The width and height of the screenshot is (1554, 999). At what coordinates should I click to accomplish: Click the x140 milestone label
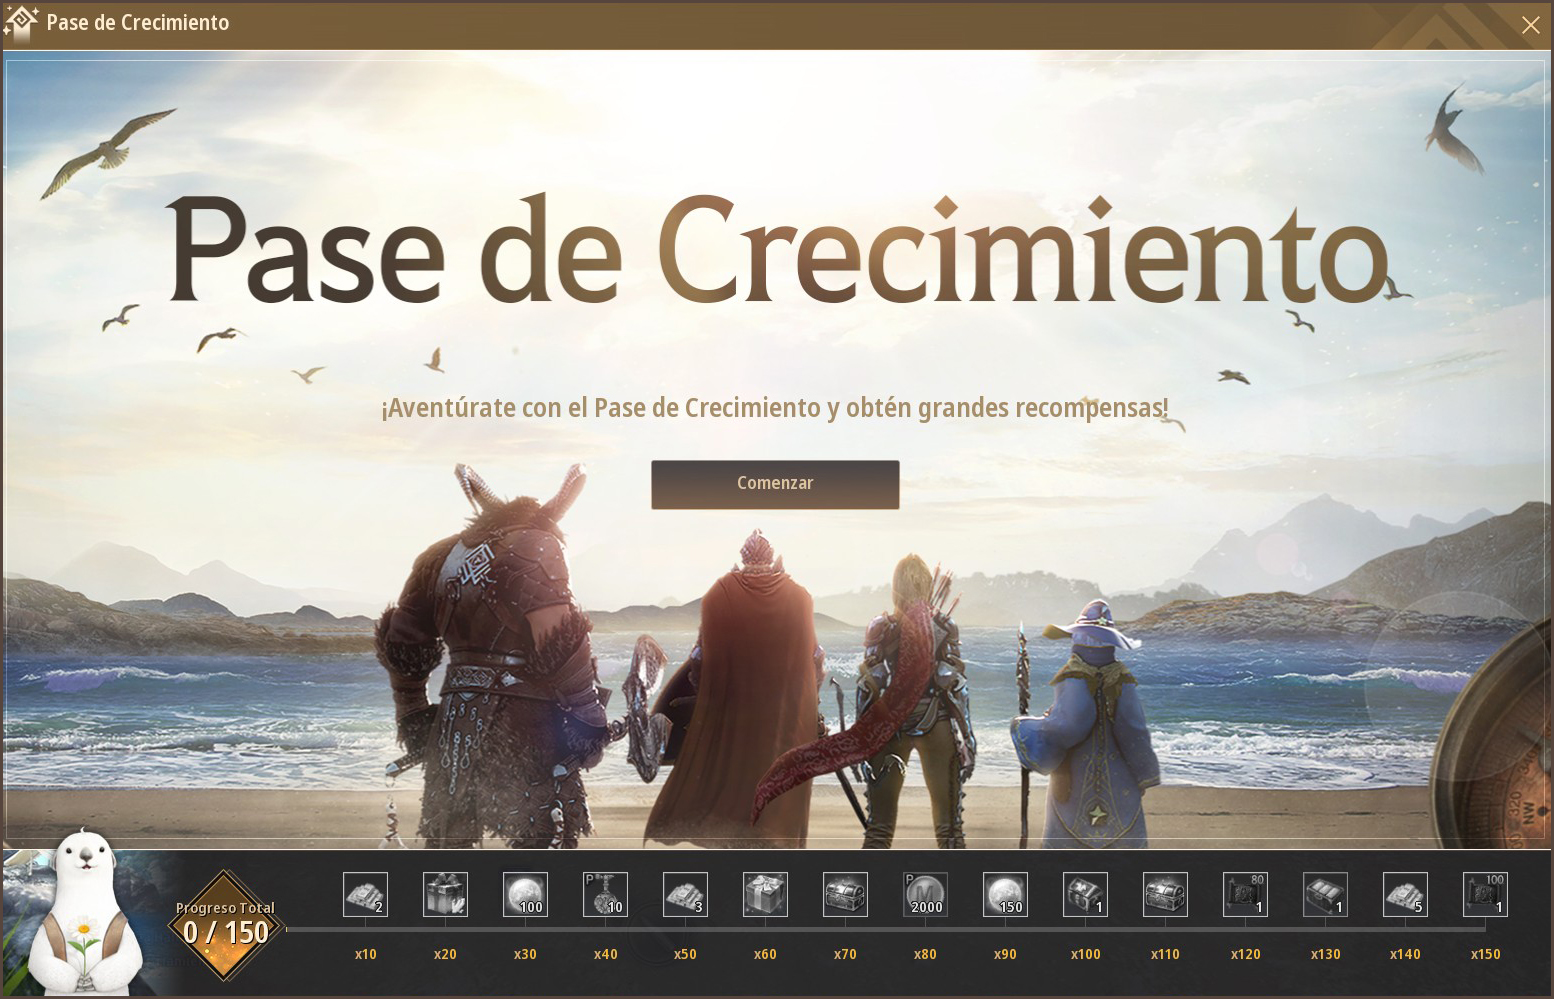pyautogui.click(x=1405, y=954)
